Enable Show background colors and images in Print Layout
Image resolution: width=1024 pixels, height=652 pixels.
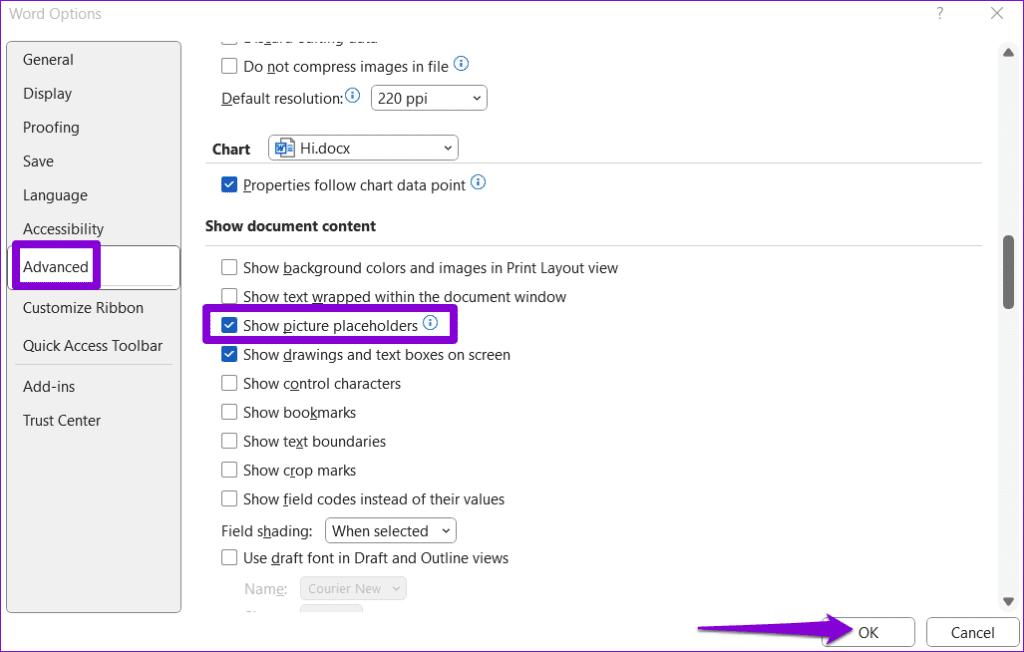[229, 267]
